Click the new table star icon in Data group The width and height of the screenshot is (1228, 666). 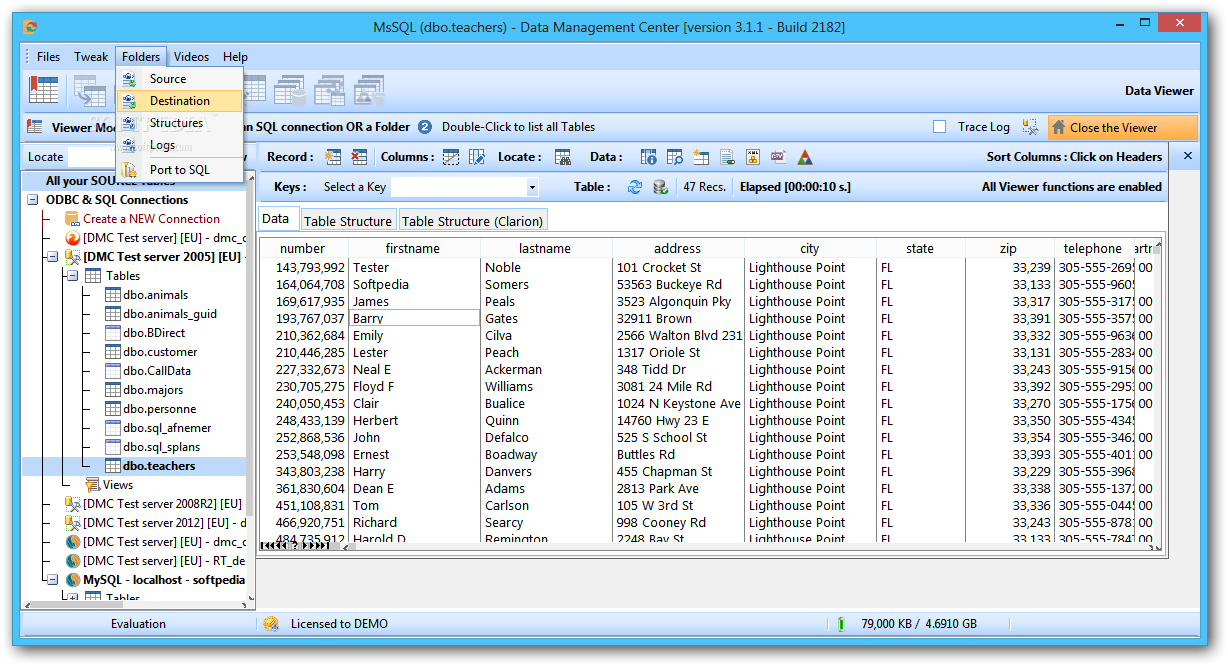pyautogui.click(x=700, y=157)
